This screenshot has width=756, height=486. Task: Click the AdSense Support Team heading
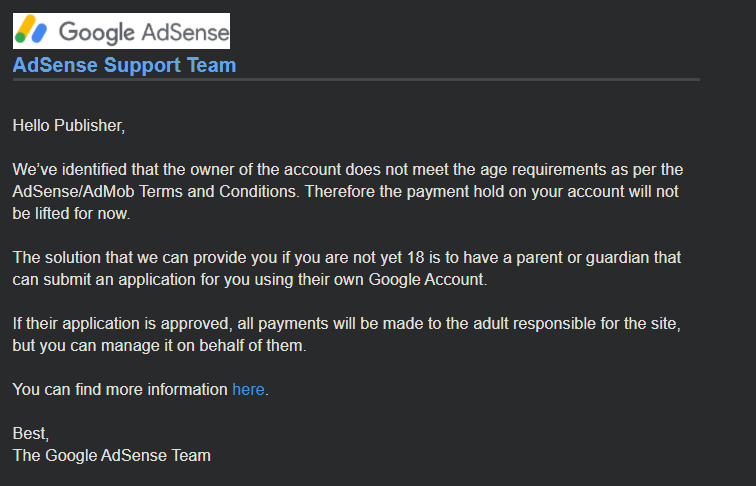125,66
